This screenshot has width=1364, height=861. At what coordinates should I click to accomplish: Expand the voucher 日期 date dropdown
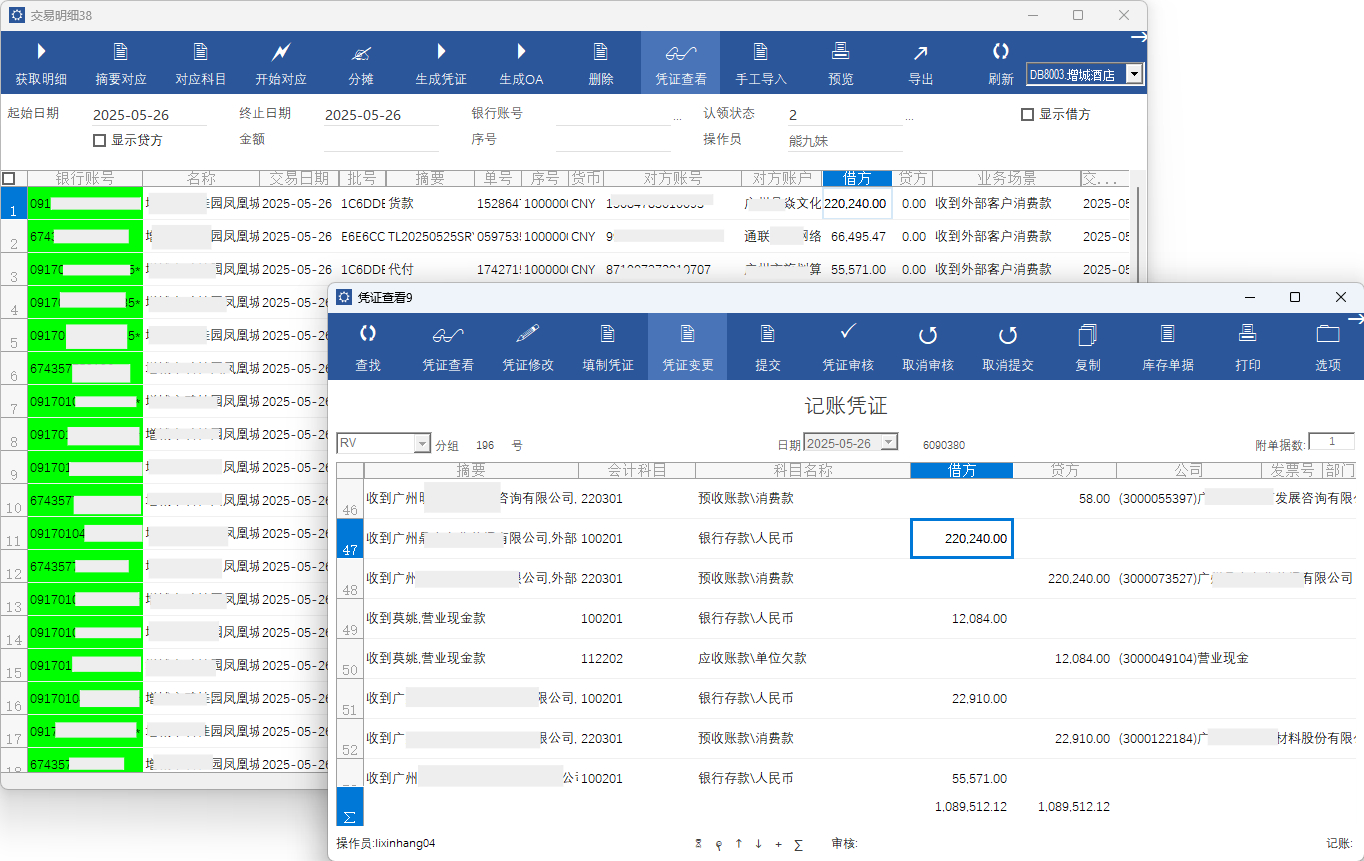889,443
